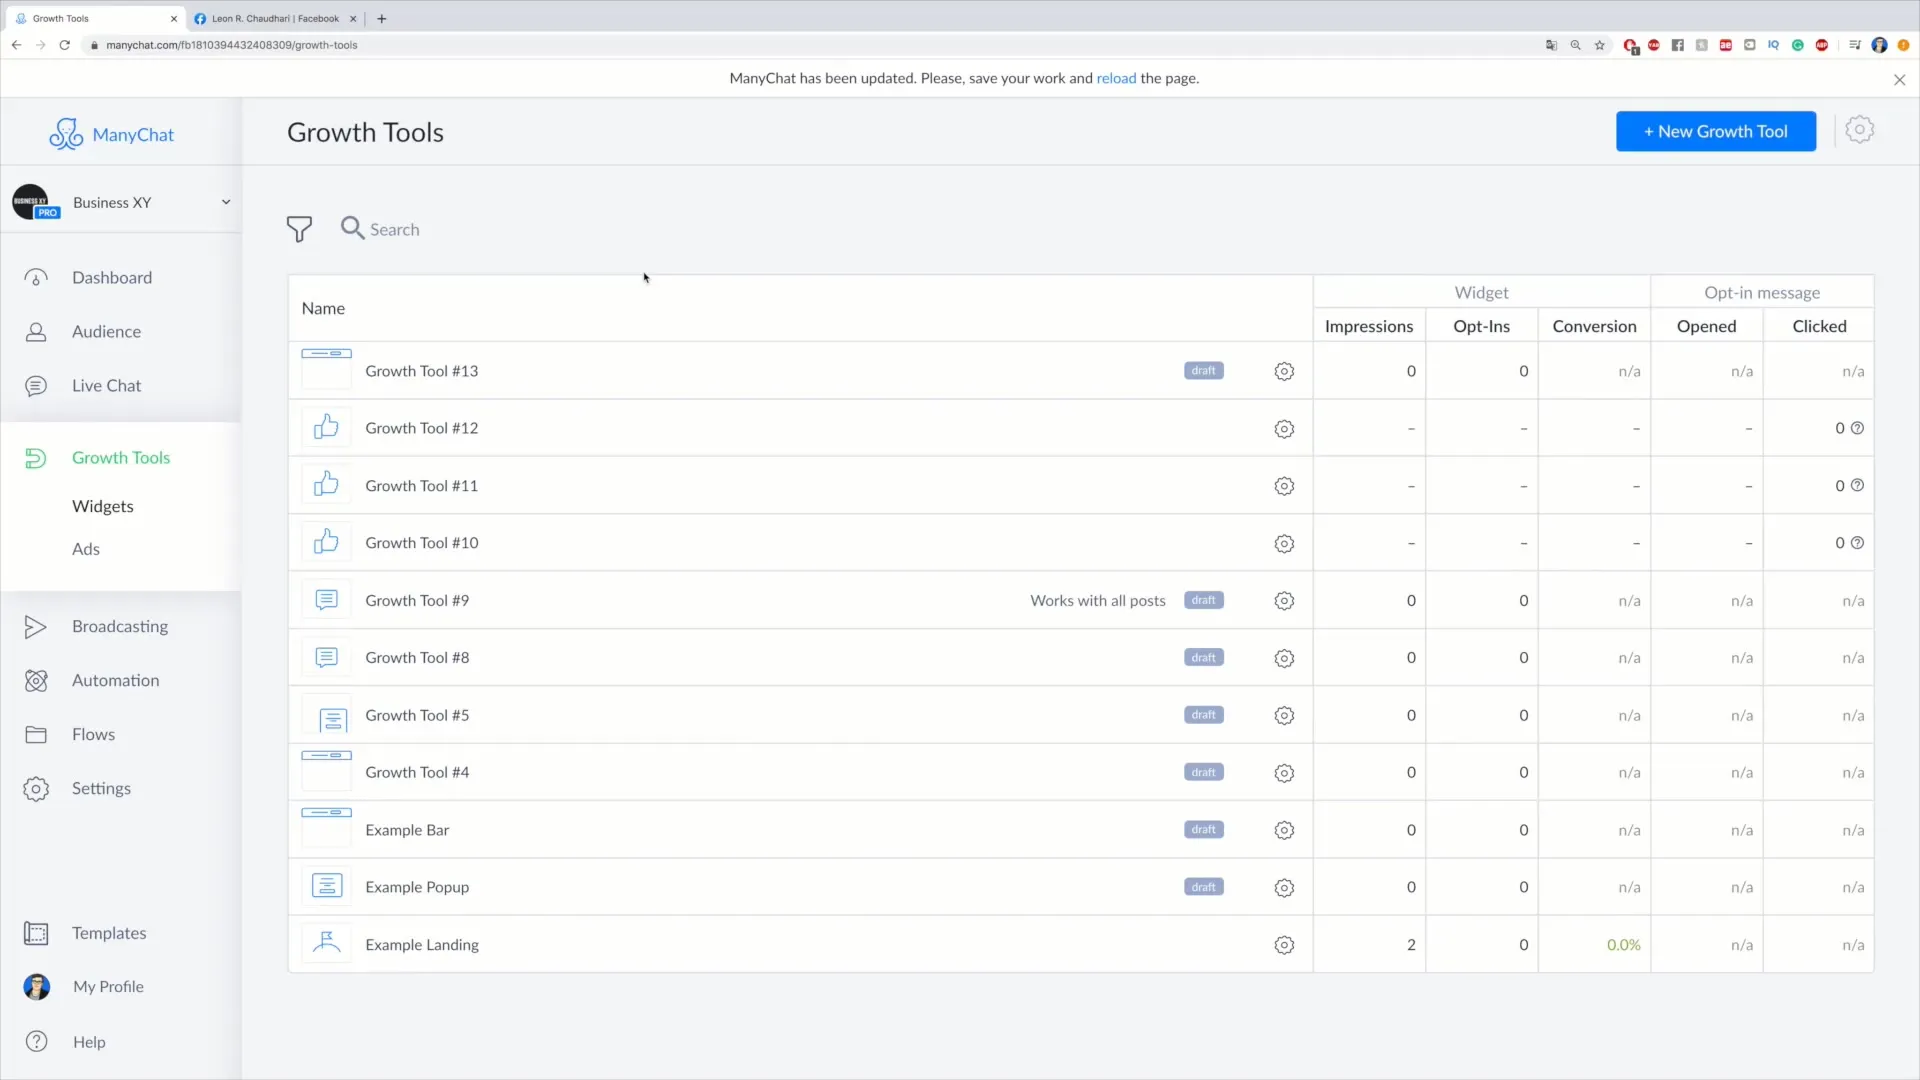
Task: Click the Audience sidebar icon
Action: tap(36, 331)
